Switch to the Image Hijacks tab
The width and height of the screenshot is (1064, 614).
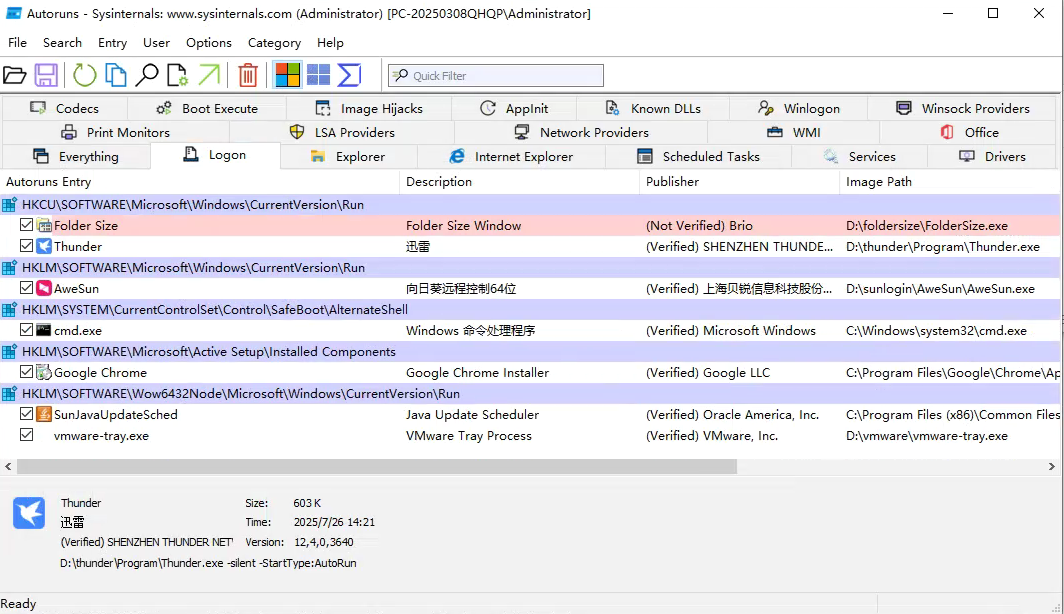(369, 109)
